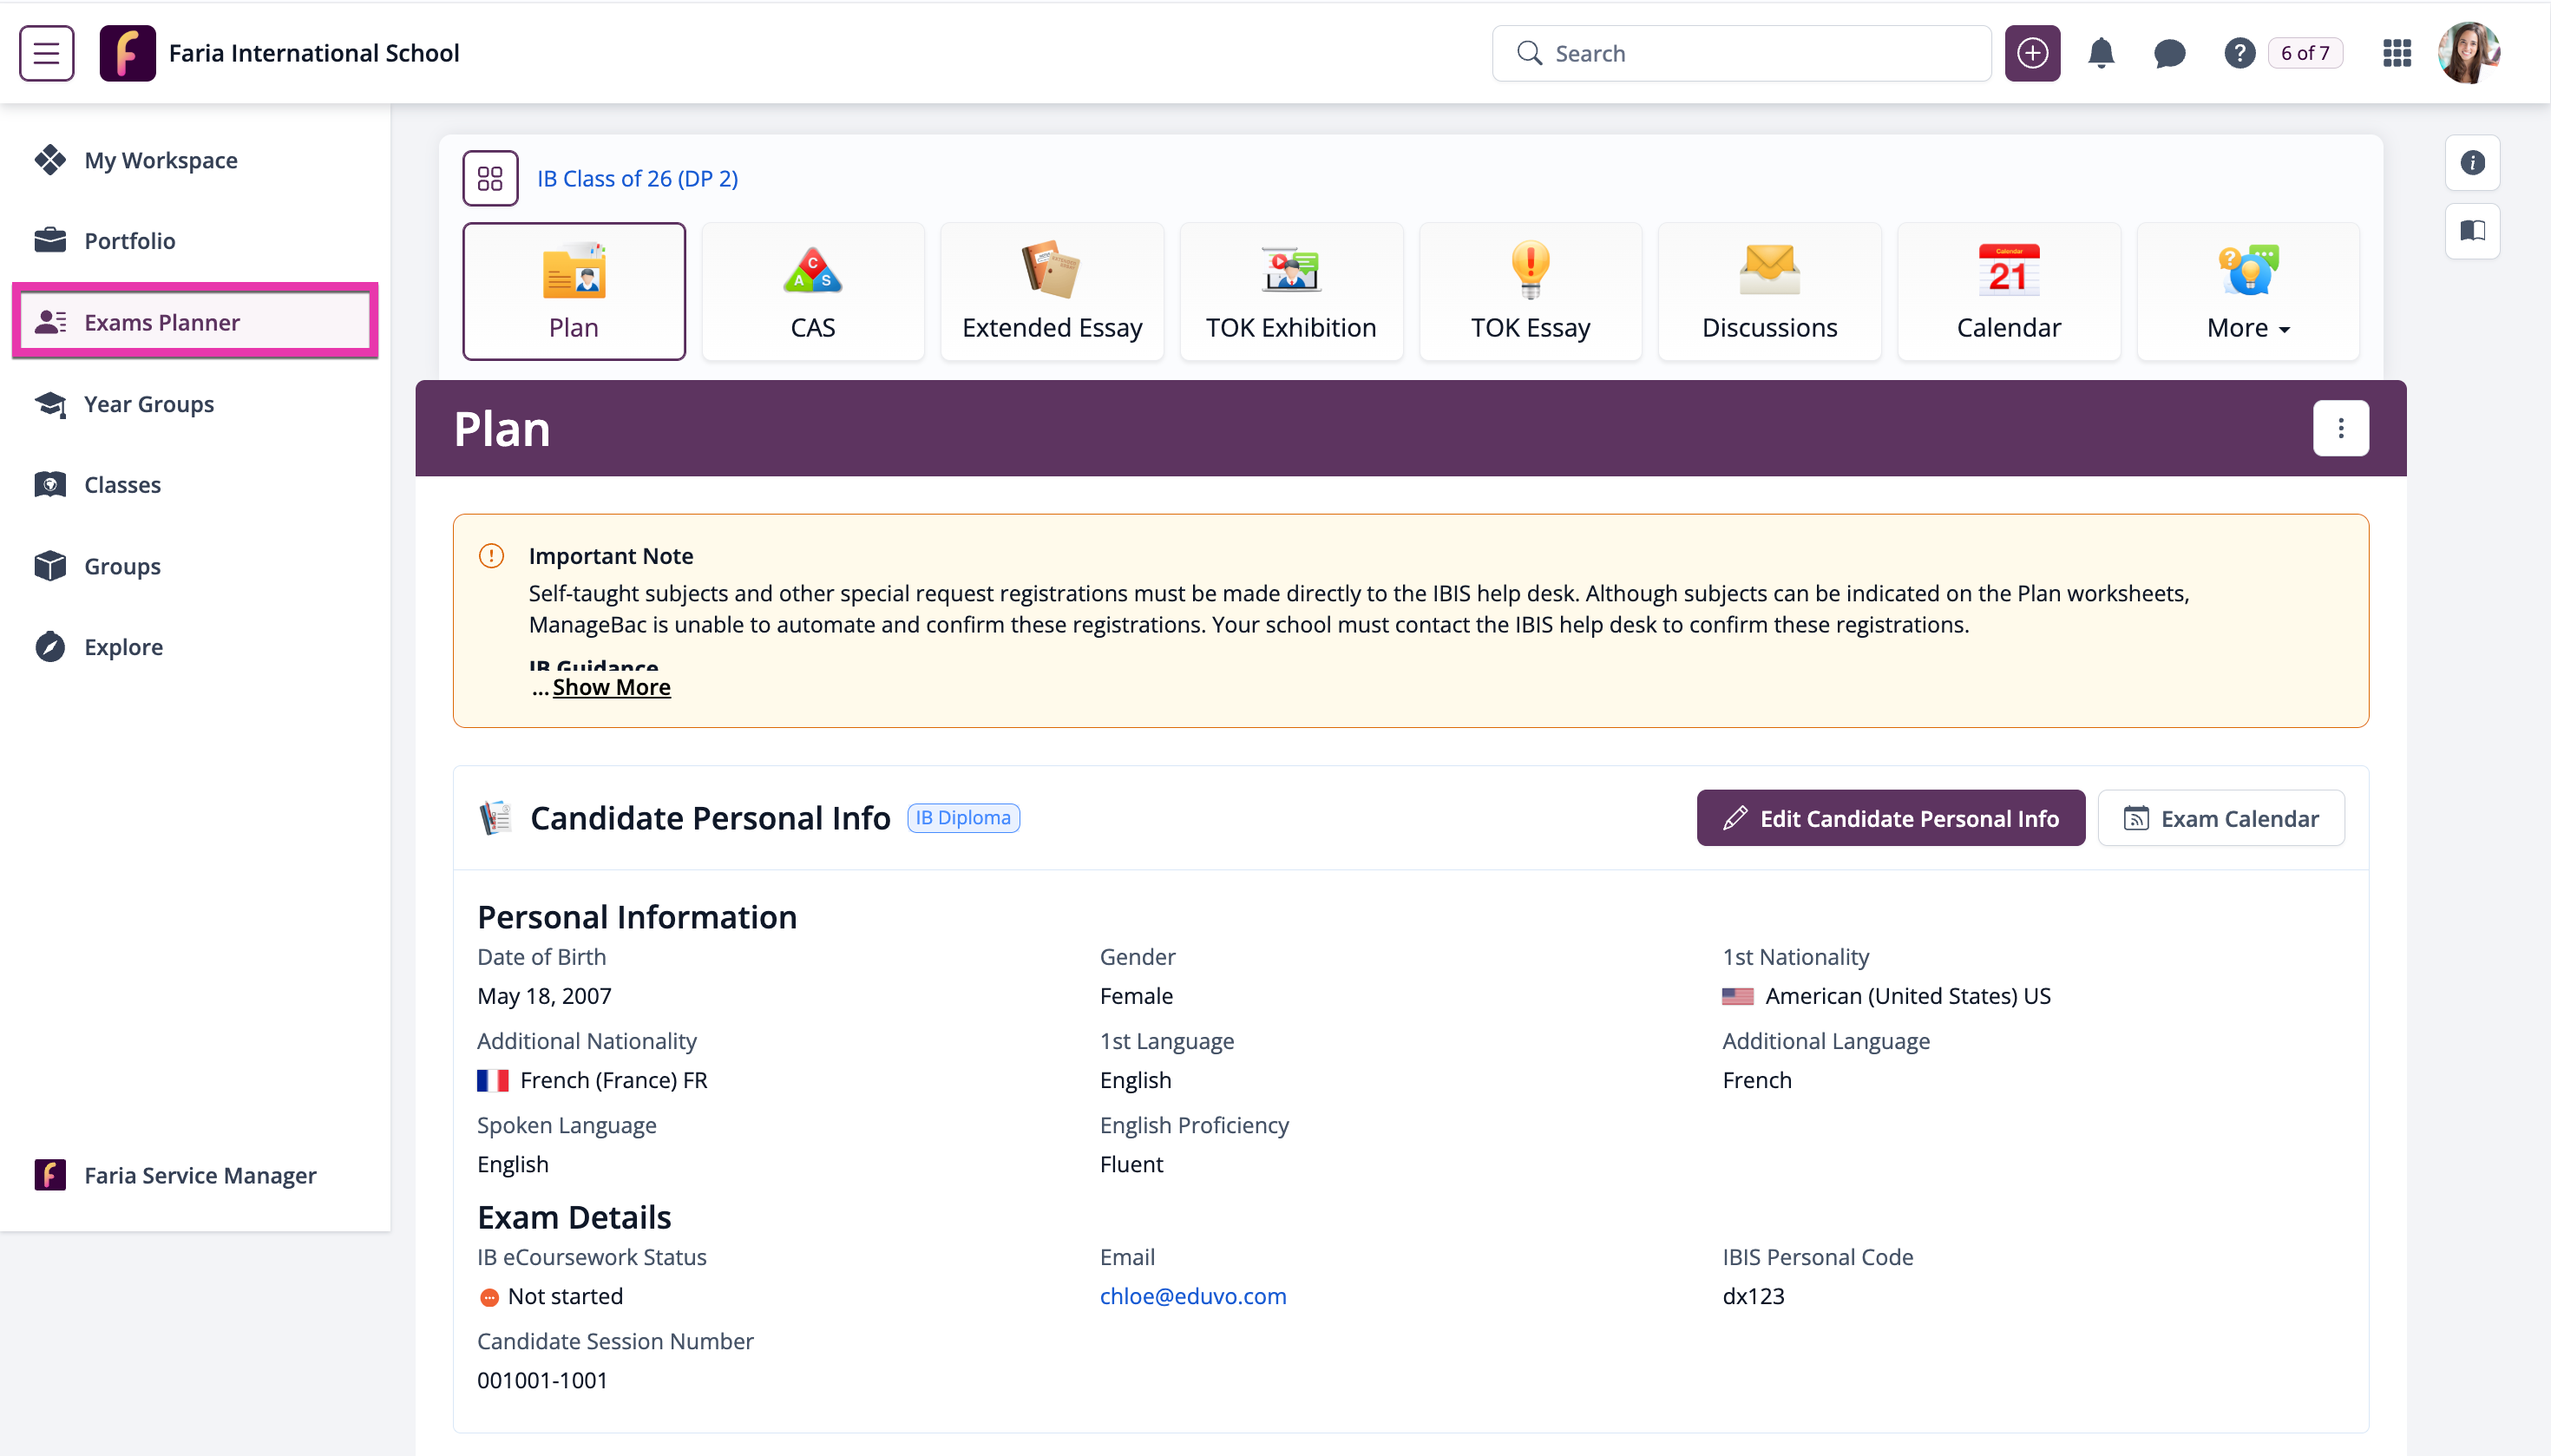Click the year group dashboard grid icon

(x=490, y=178)
